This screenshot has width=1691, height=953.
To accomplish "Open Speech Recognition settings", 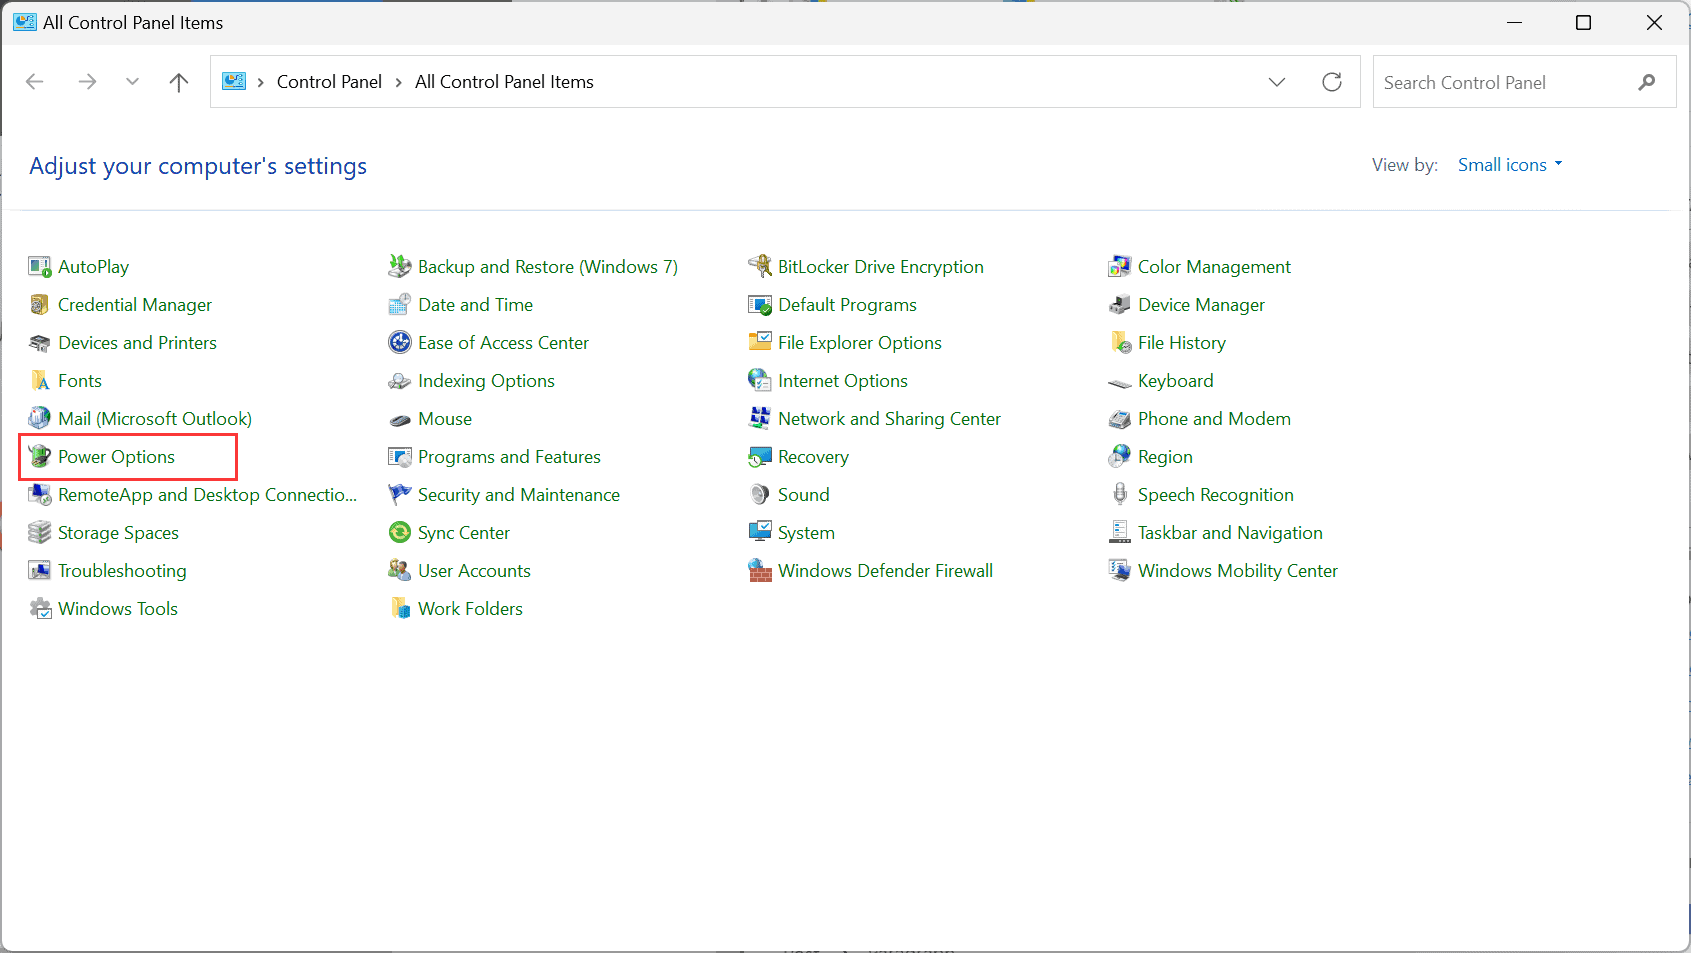I will 1215,494.
